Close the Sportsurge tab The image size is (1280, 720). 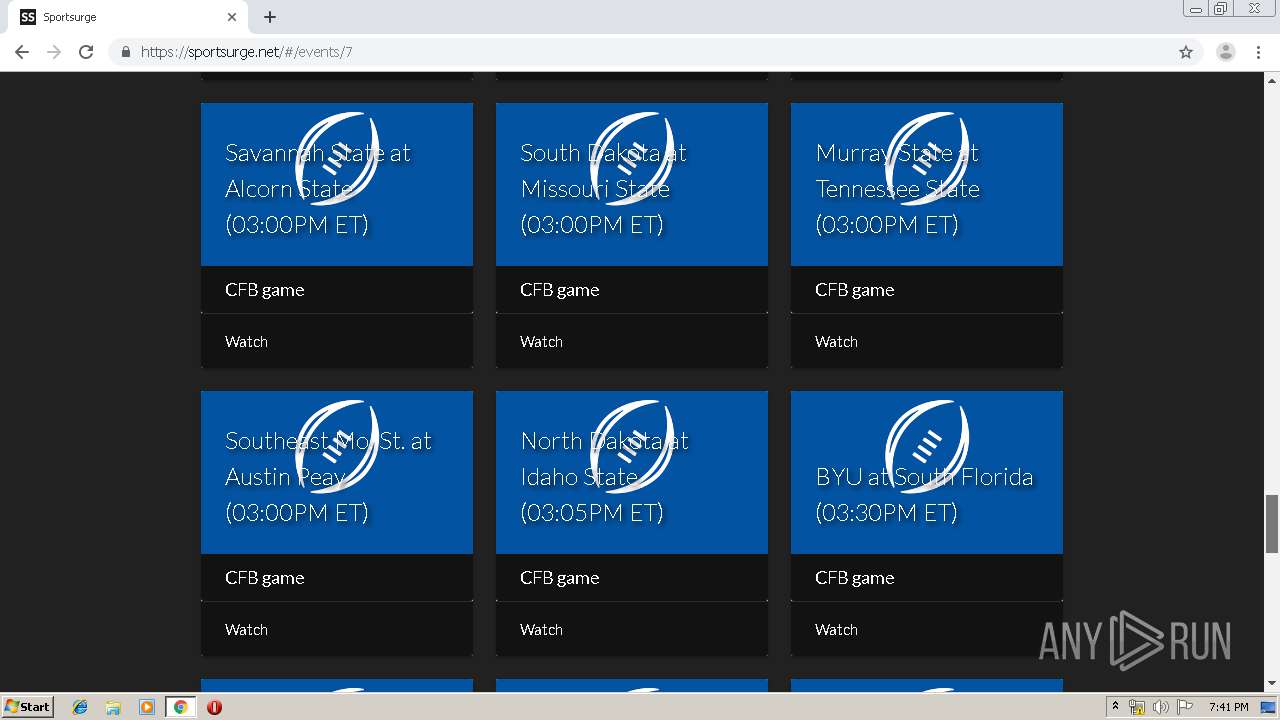coord(232,17)
